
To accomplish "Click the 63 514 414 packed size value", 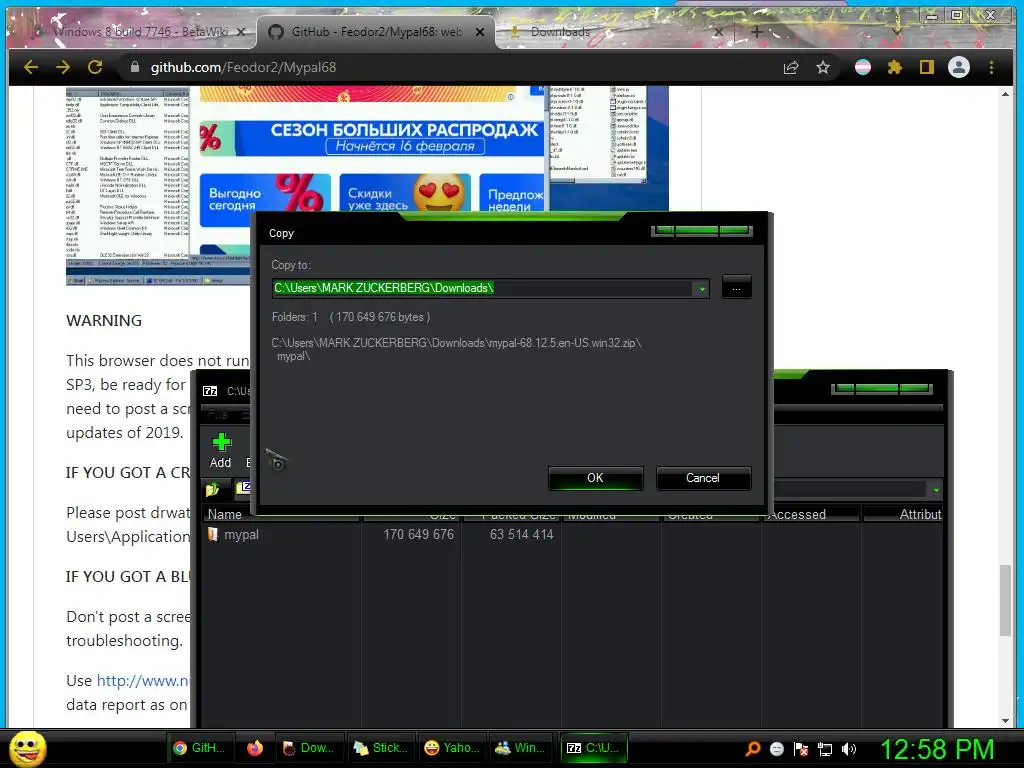I will click(521, 534).
